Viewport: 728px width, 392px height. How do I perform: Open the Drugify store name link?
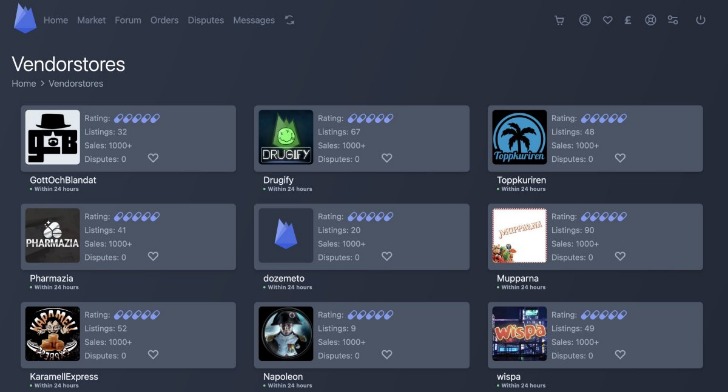tap(279, 180)
